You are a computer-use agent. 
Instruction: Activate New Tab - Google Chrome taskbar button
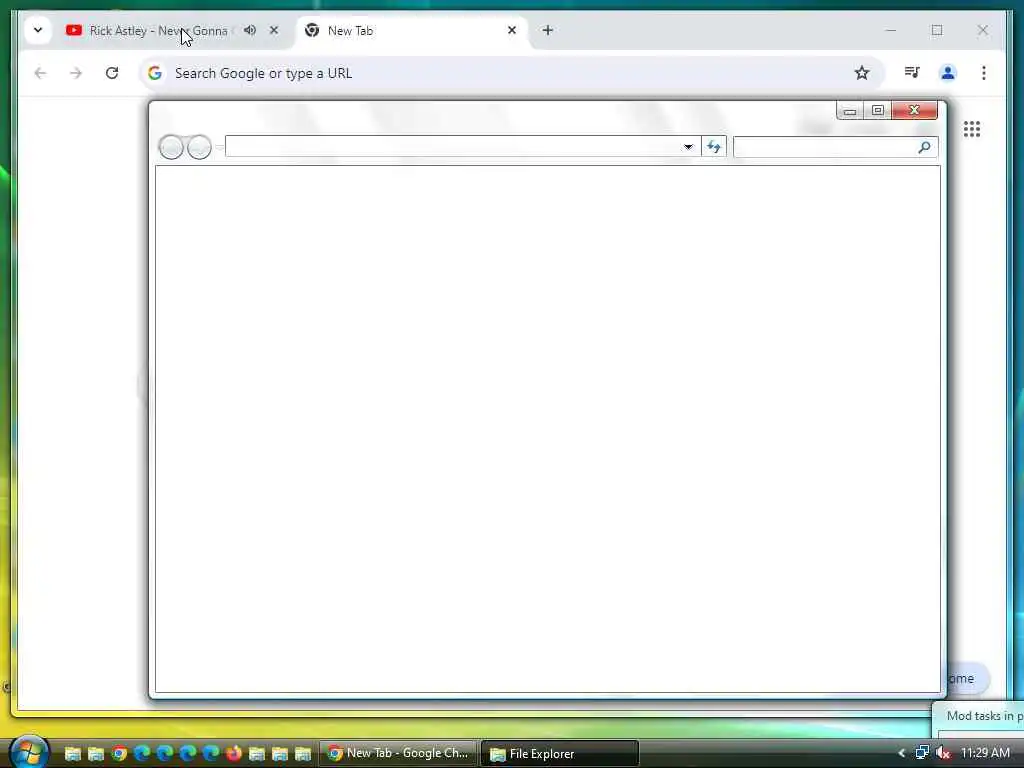click(398, 754)
